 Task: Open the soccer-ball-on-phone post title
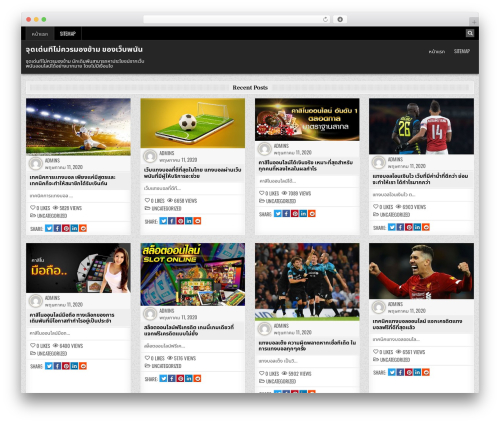coord(192,173)
